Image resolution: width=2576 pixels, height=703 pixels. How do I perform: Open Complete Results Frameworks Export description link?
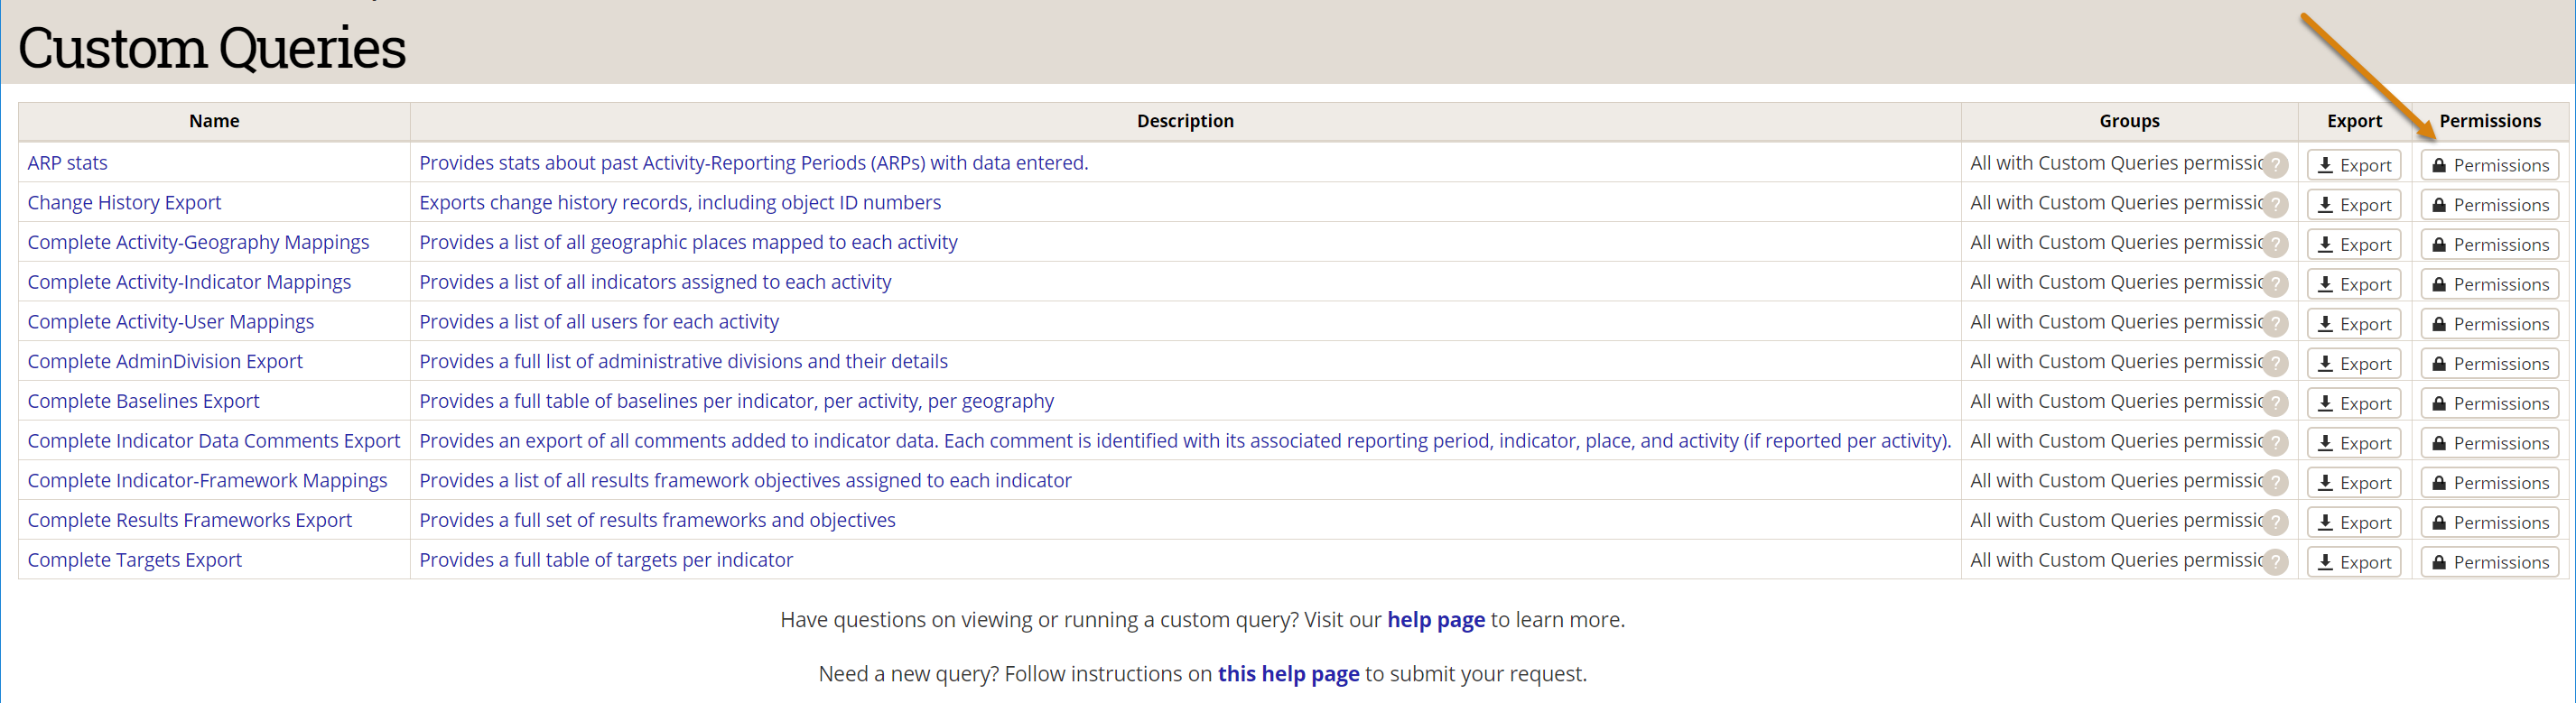[657, 520]
